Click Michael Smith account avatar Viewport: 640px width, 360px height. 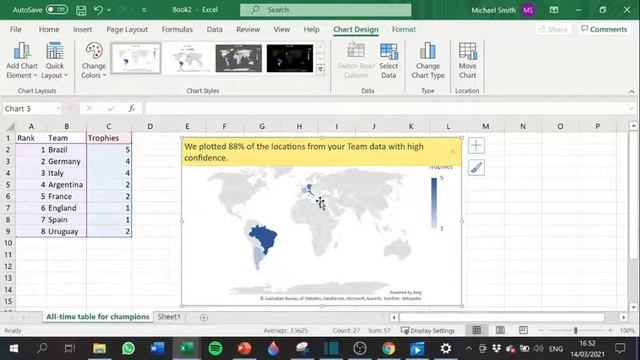click(529, 10)
